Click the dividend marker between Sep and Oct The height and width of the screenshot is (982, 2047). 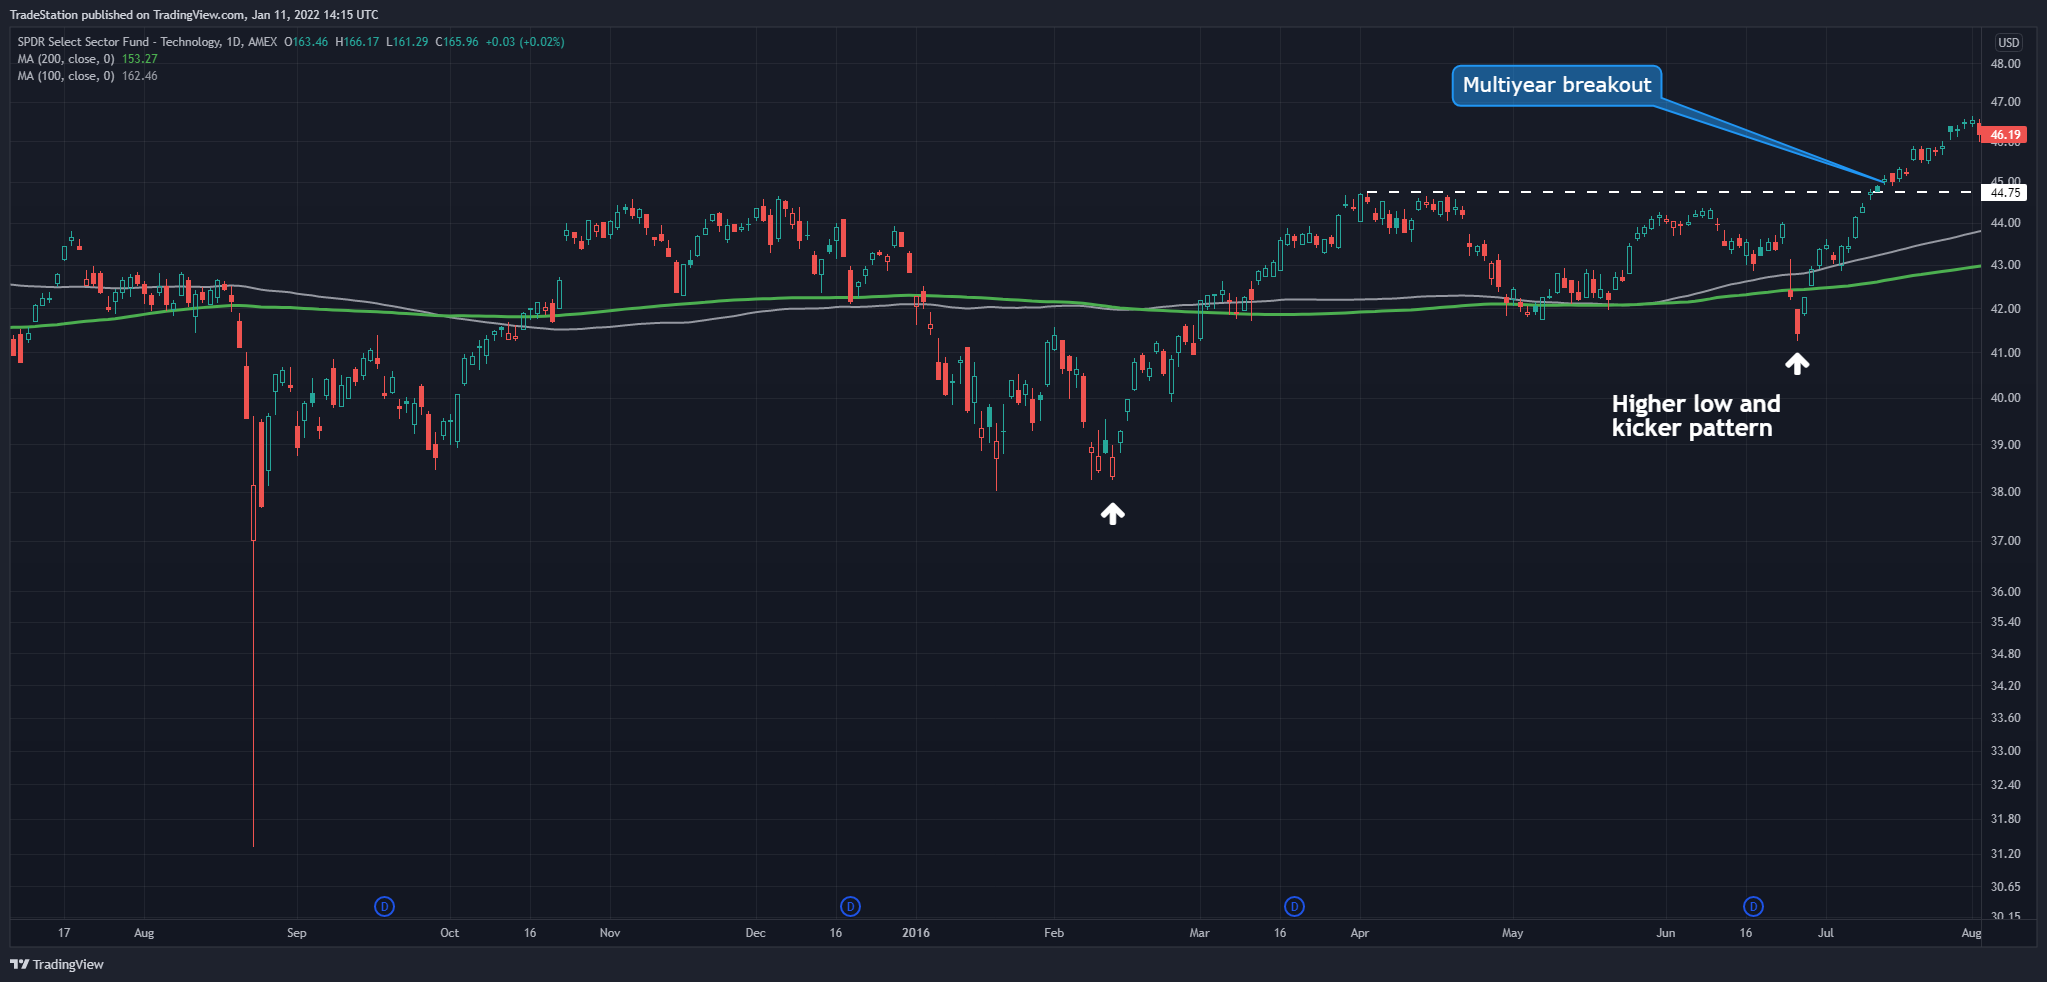pyautogui.click(x=384, y=907)
